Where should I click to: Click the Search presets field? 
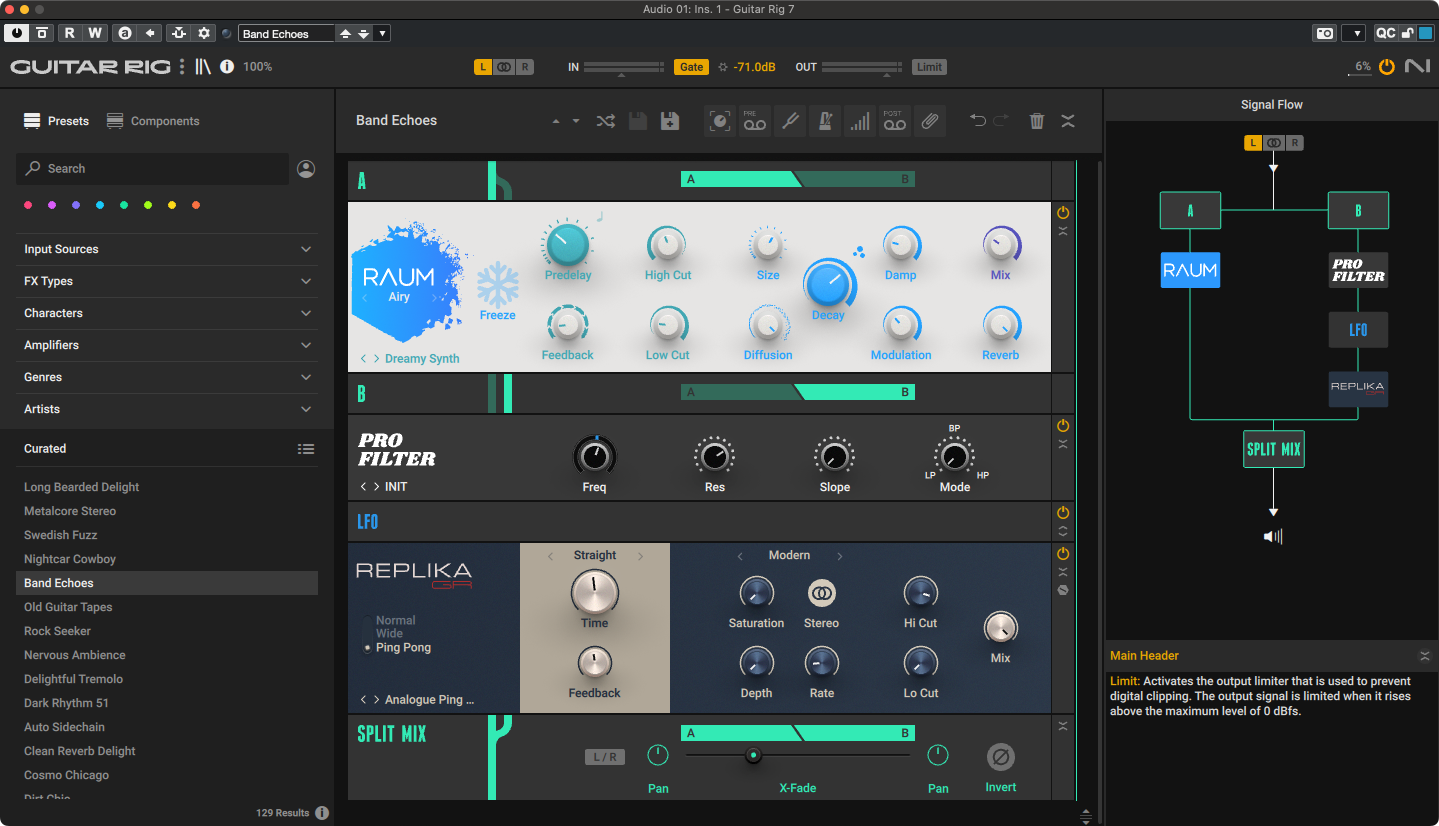(152, 169)
